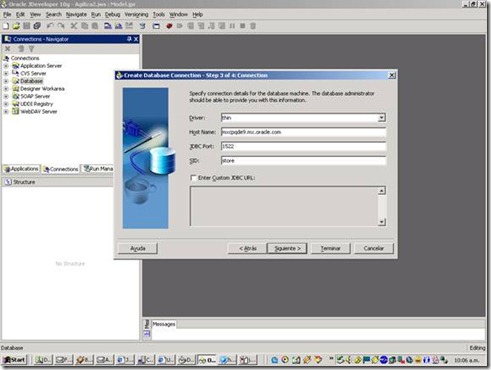Expand the SOAP Server tree node
Screen dimensions: 491x370
(x=6, y=96)
